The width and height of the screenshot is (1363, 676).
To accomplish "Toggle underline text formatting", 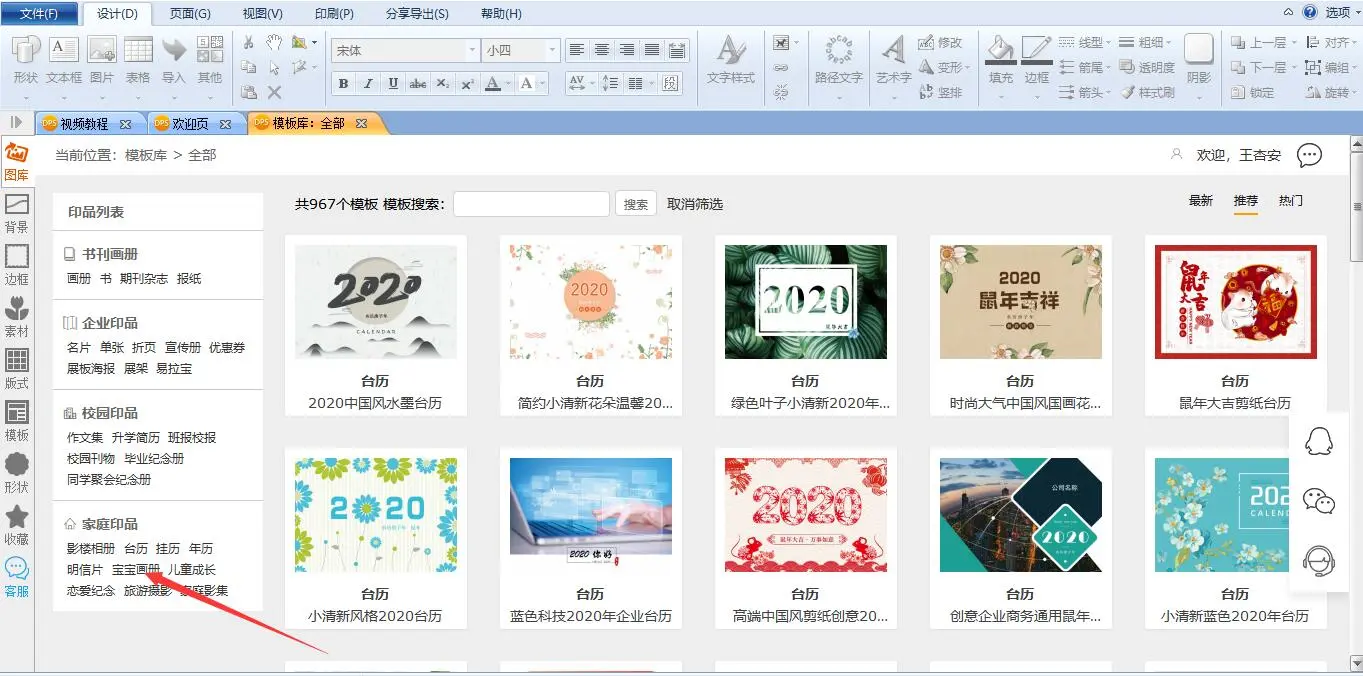I will pyautogui.click(x=393, y=83).
